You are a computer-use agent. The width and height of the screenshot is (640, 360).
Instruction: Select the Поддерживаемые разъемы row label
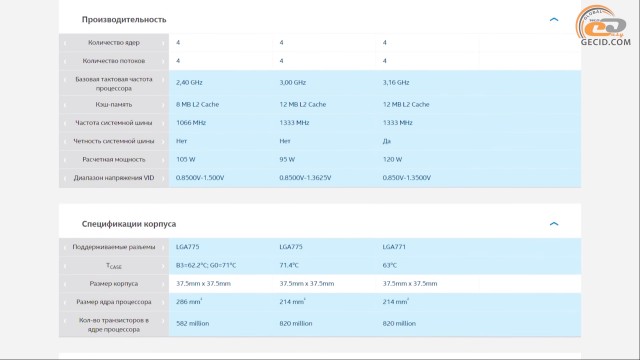coord(114,247)
